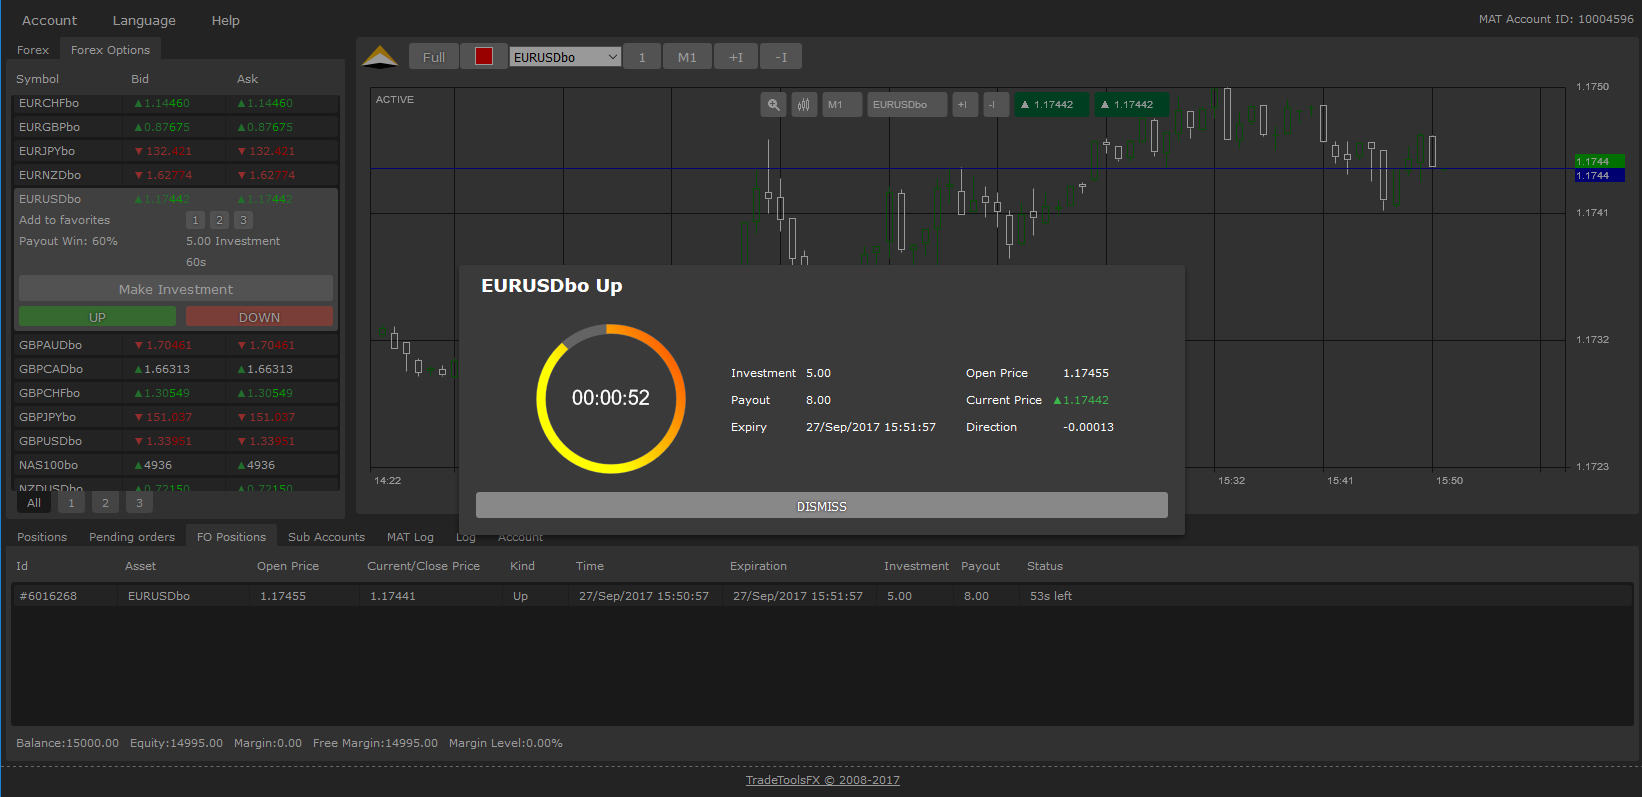Expand the GBPUSDbo row in the symbol list
Viewport: 1642px width, 797px height.
[50, 441]
